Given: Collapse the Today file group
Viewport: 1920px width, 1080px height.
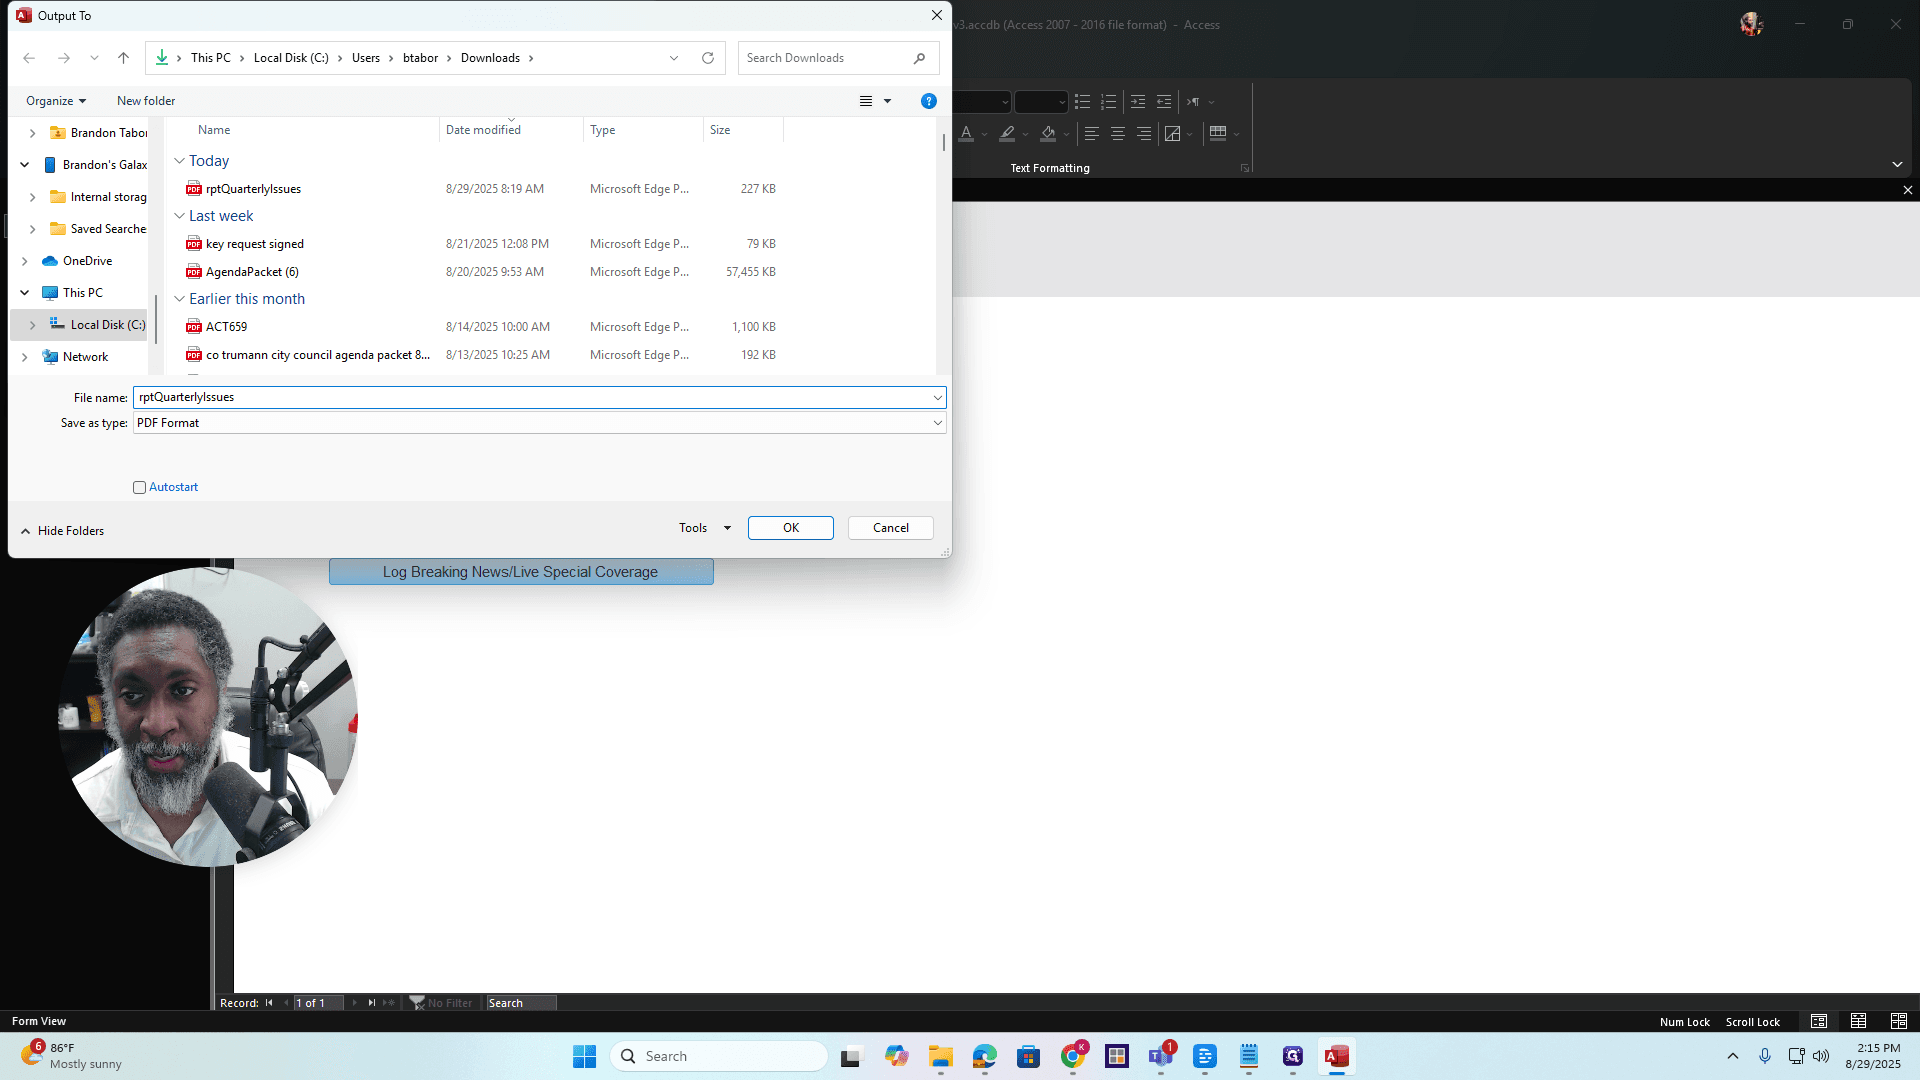Looking at the screenshot, I should [x=179, y=161].
